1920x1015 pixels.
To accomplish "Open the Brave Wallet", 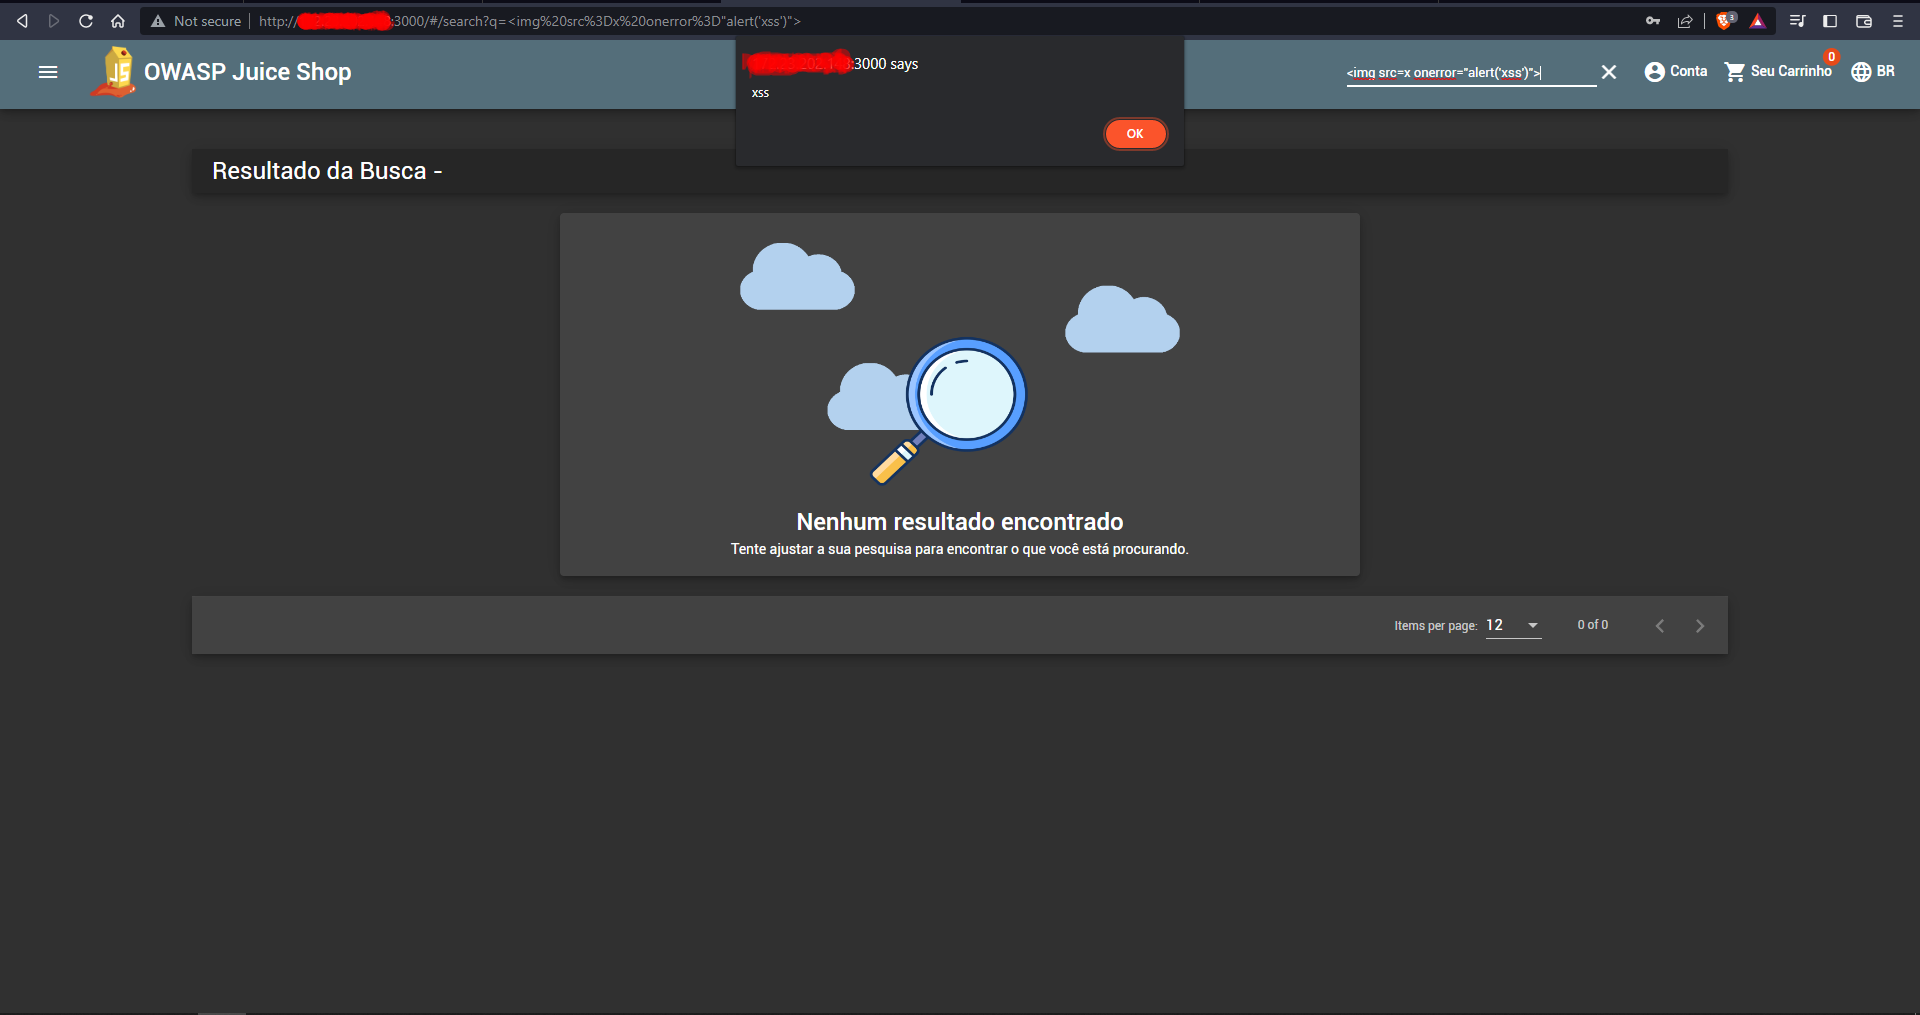I will click(1863, 20).
